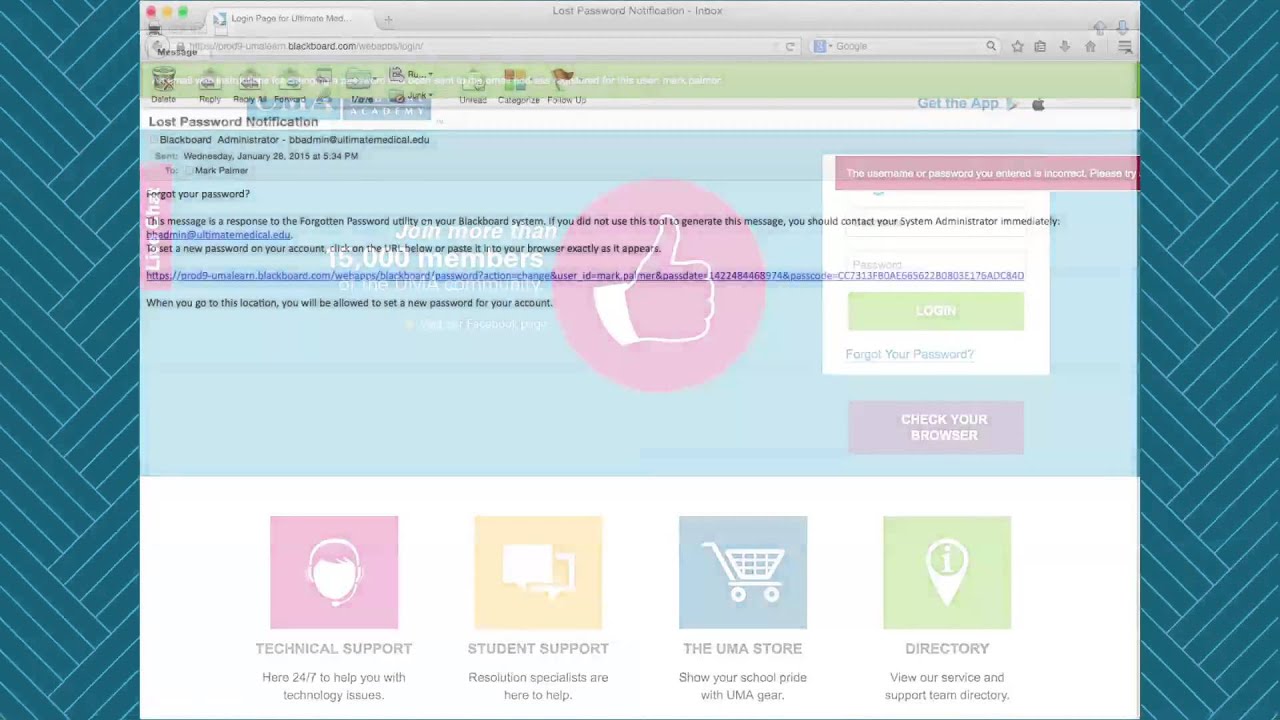The height and width of the screenshot is (720, 1280).
Task: Click the STUDENT SUPPORT heading
Action: click(538, 649)
